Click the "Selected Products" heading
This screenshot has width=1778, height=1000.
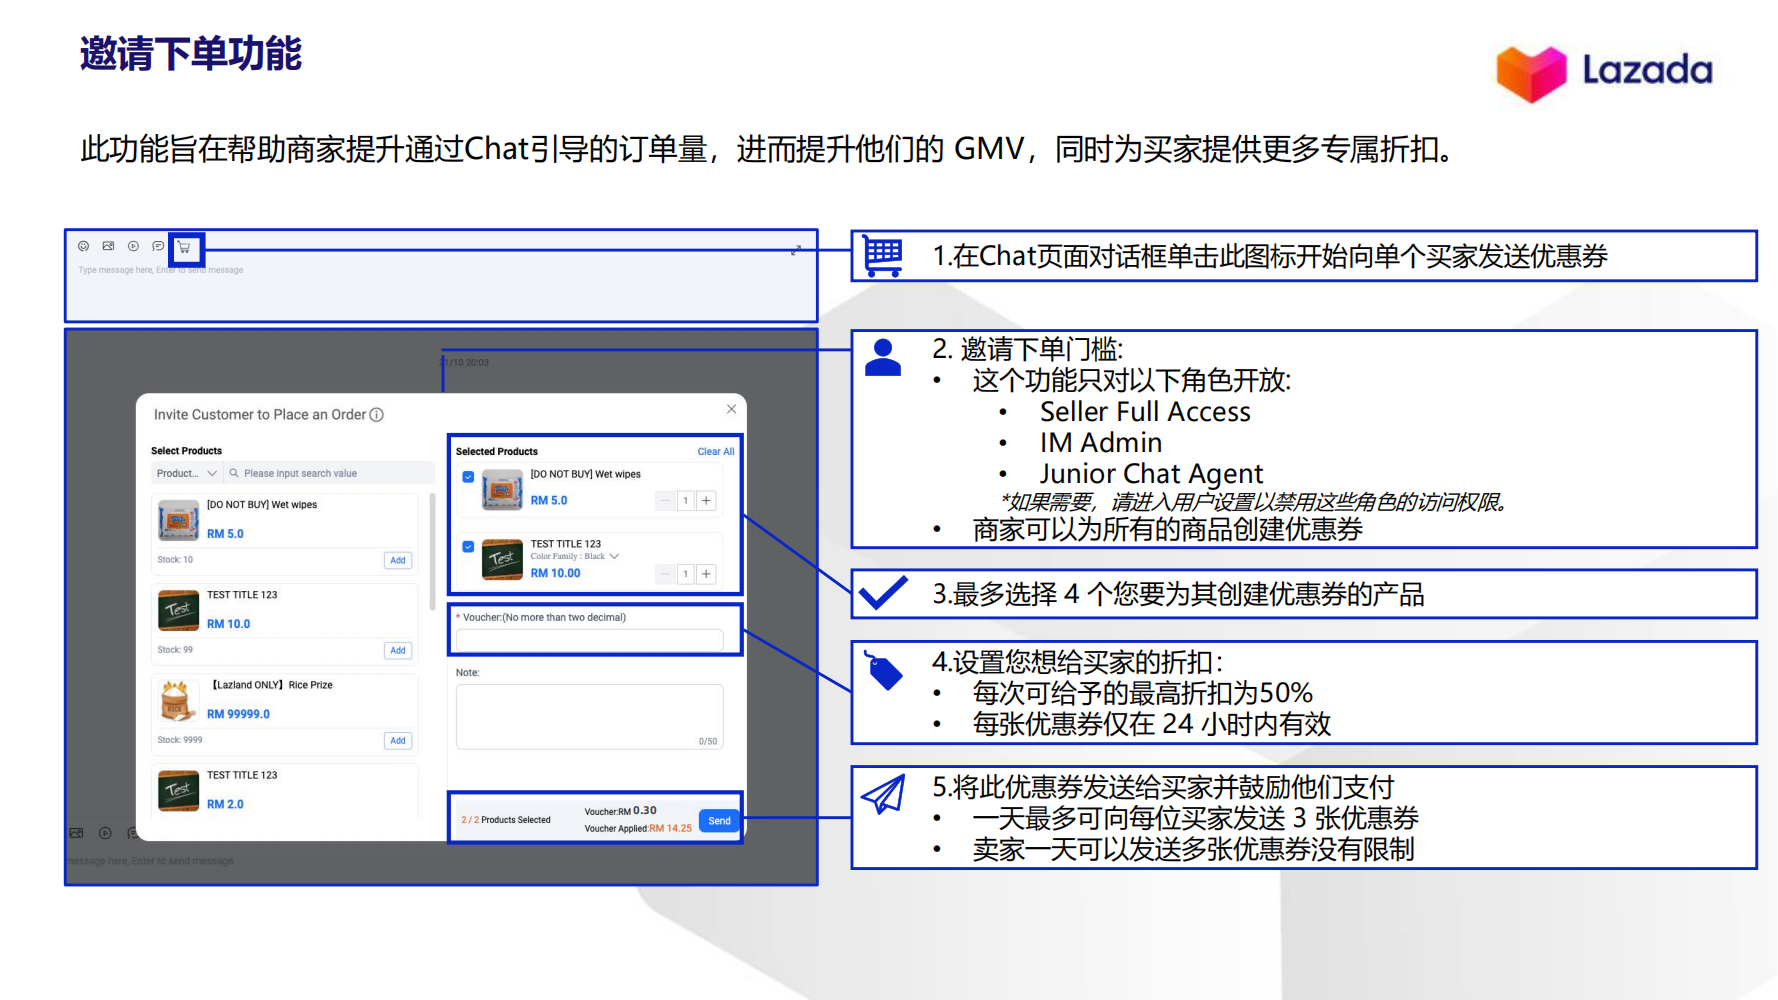tap(497, 452)
